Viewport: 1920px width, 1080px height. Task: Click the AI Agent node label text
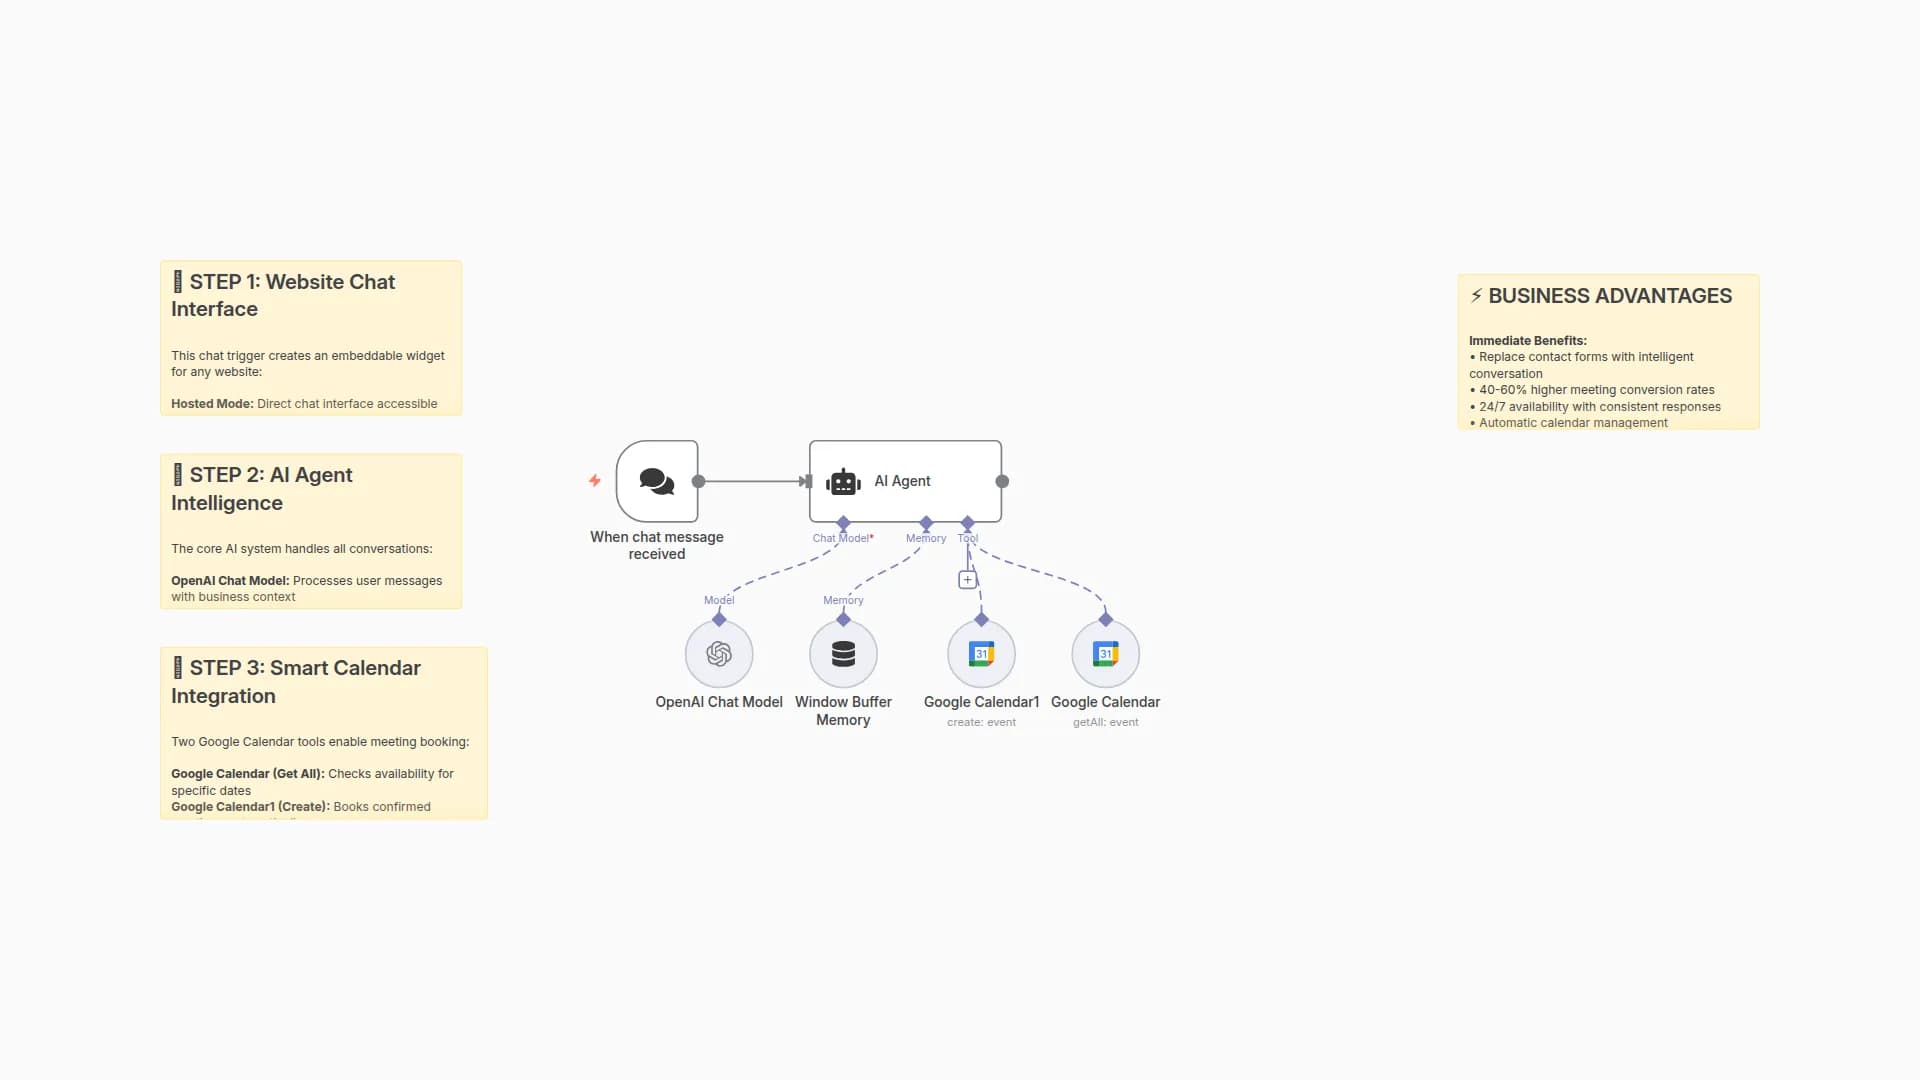click(x=902, y=481)
